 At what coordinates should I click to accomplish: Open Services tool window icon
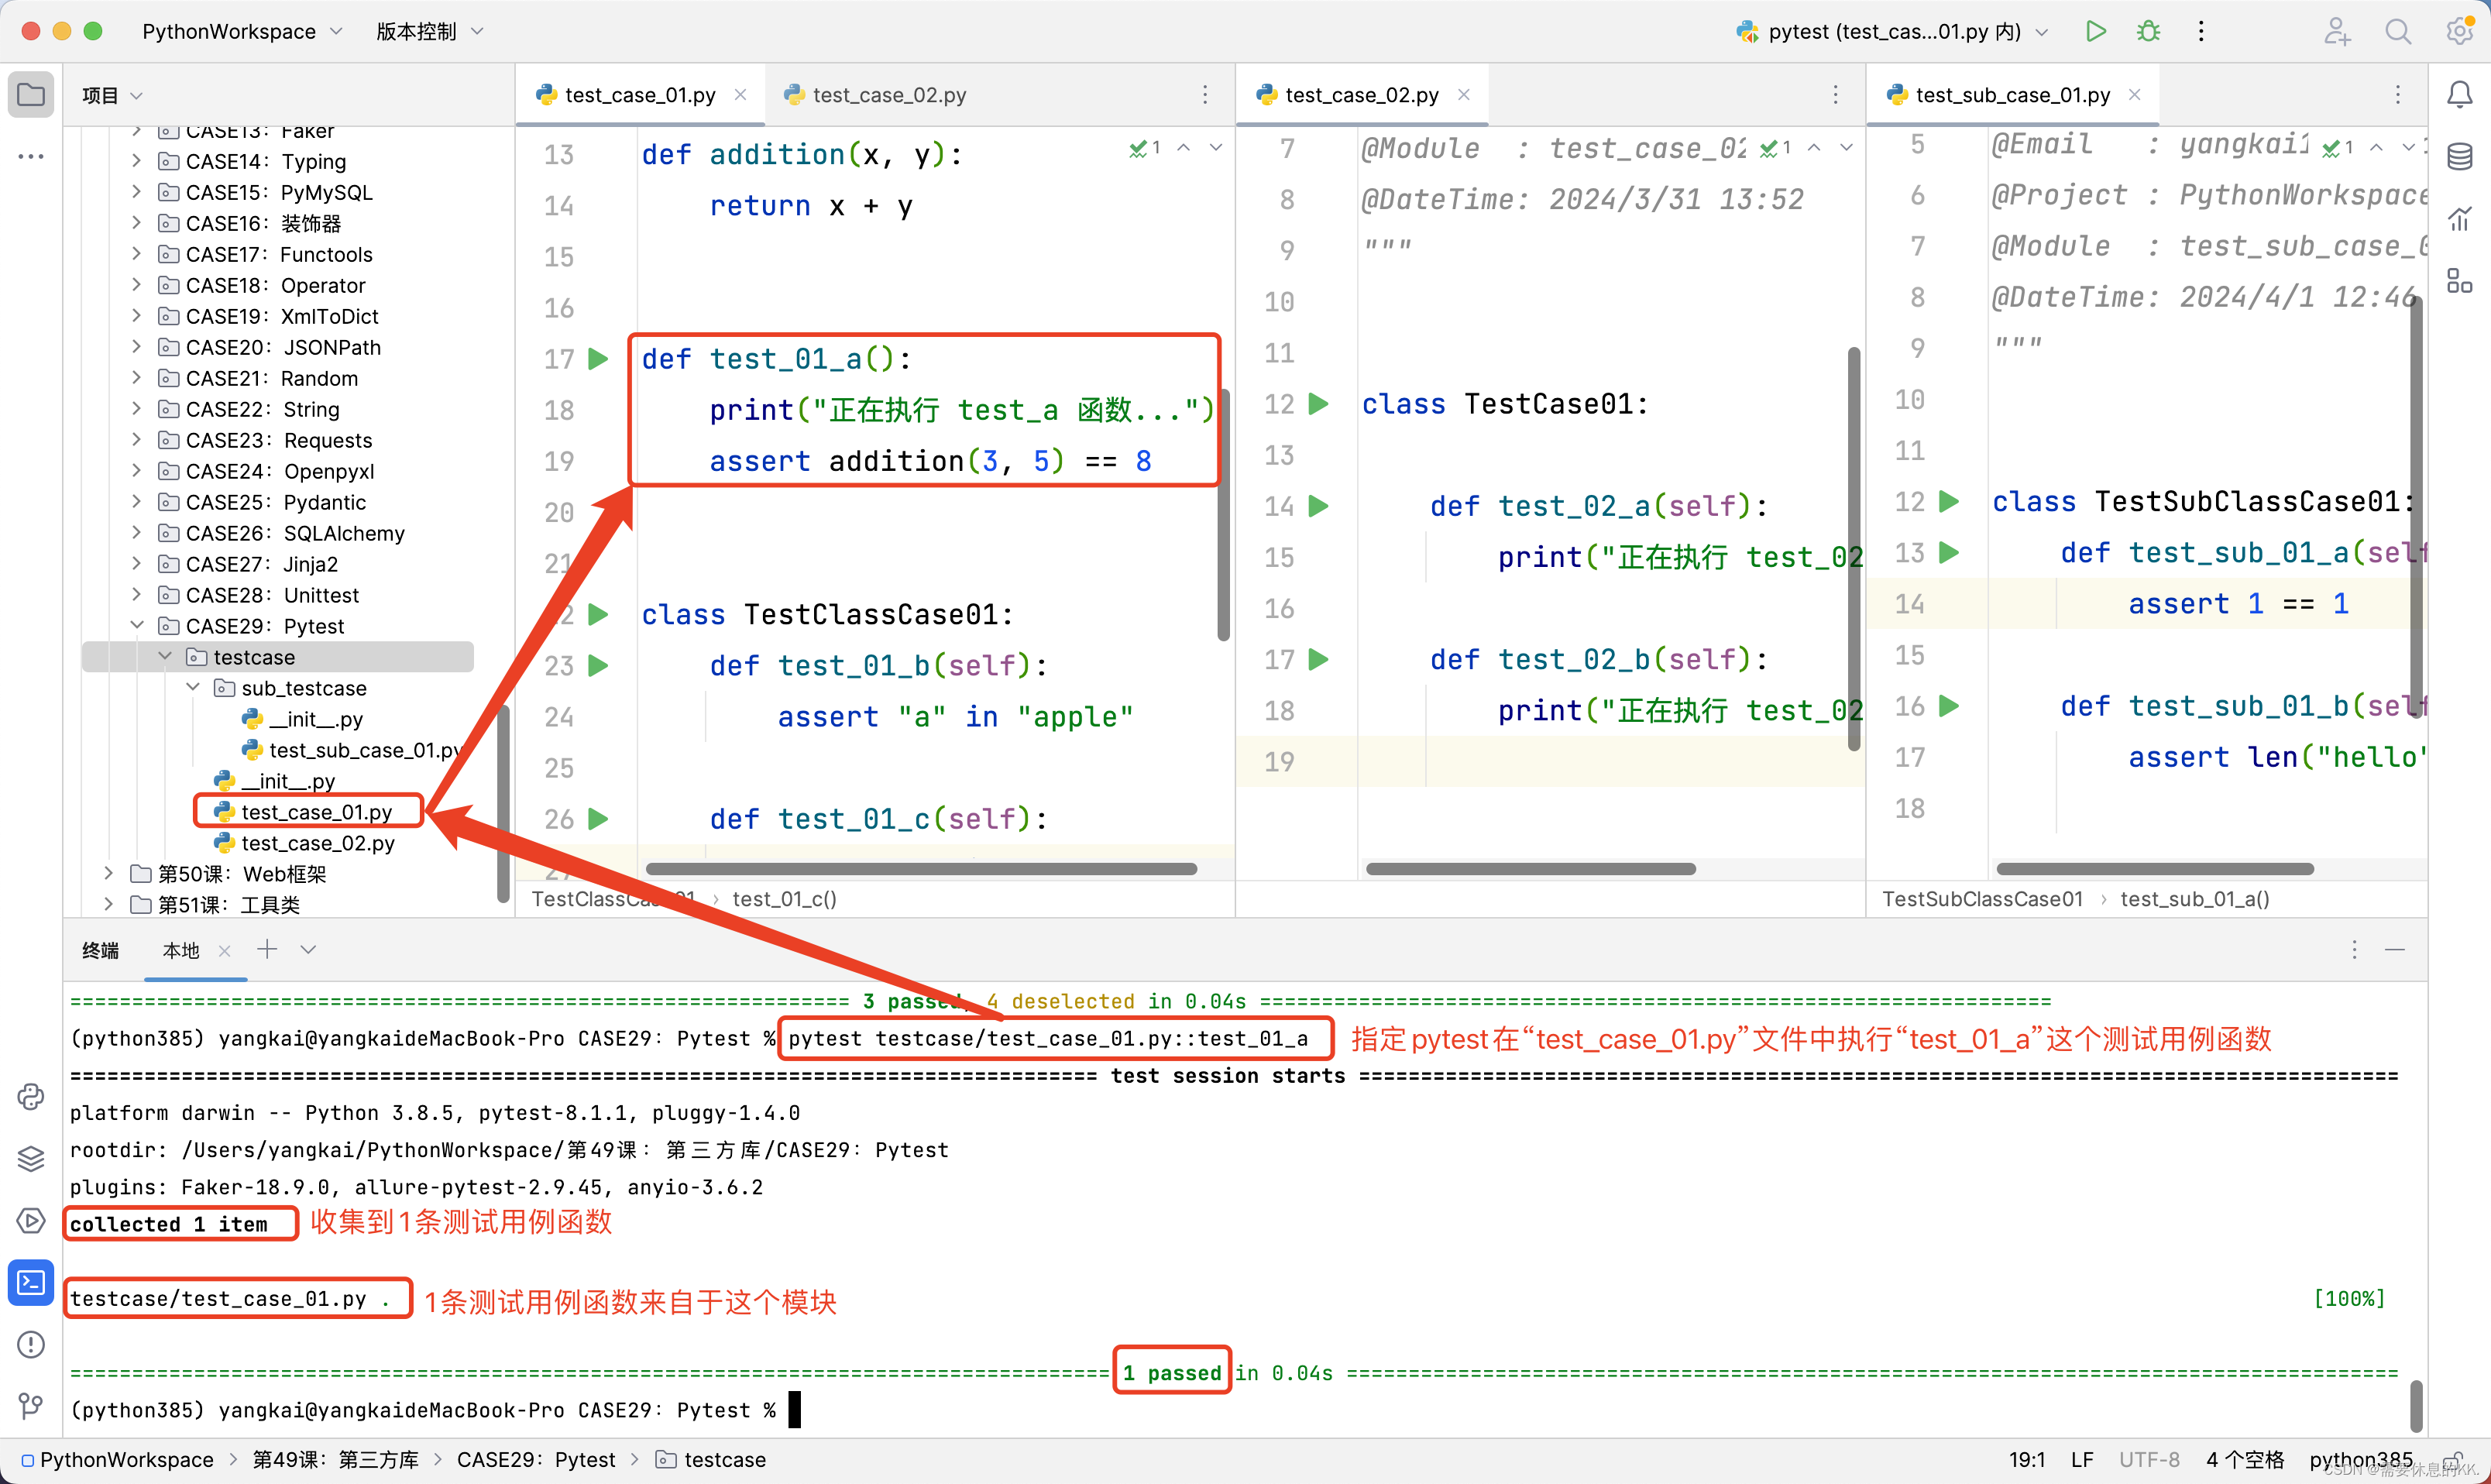[31, 1220]
